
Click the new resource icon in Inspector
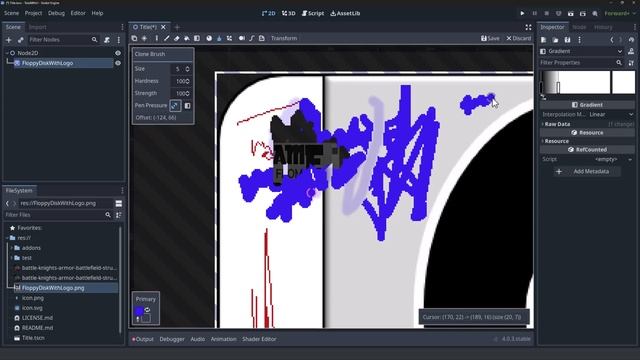coord(544,40)
